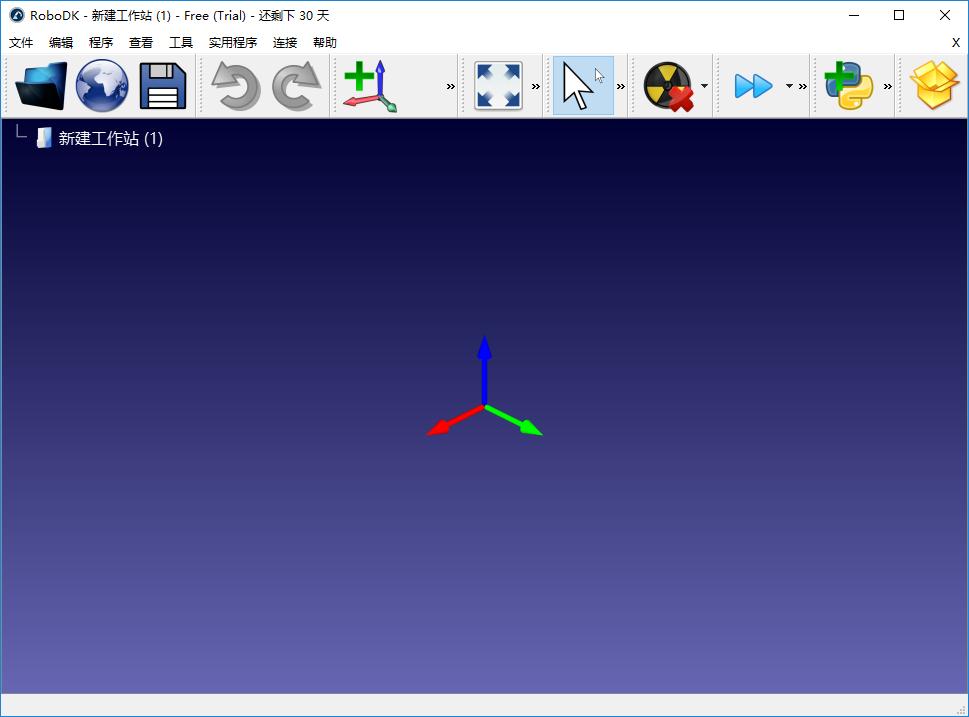Open the 文件 menu
969x717 pixels.
pos(21,43)
